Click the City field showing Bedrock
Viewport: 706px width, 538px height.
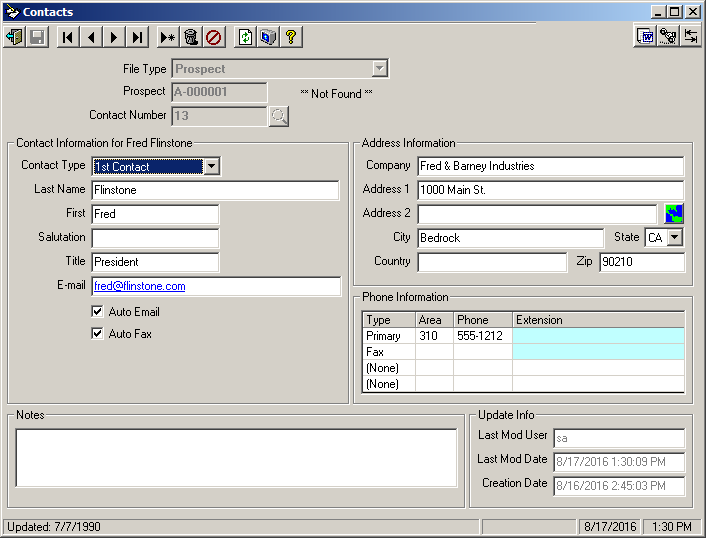pyautogui.click(x=511, y=238)
